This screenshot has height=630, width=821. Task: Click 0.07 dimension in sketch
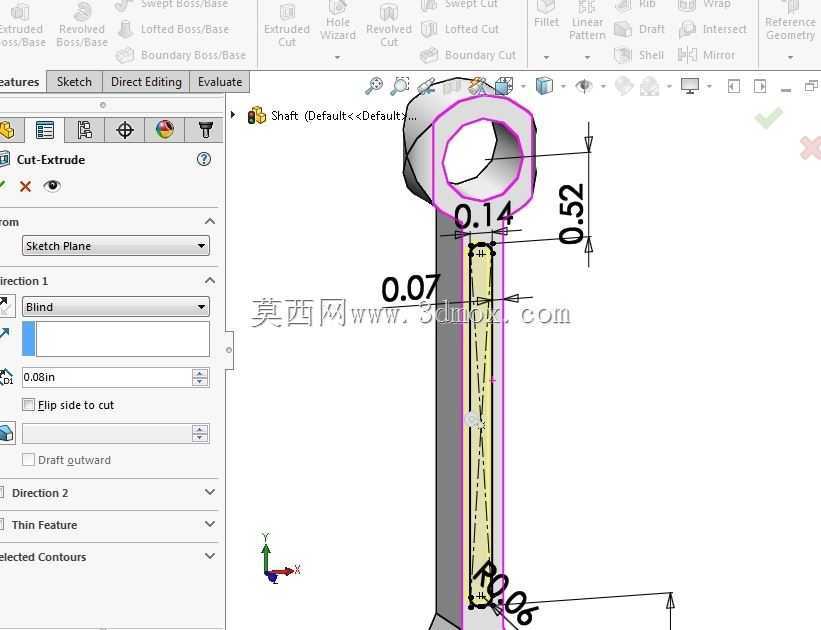[410, 289]
